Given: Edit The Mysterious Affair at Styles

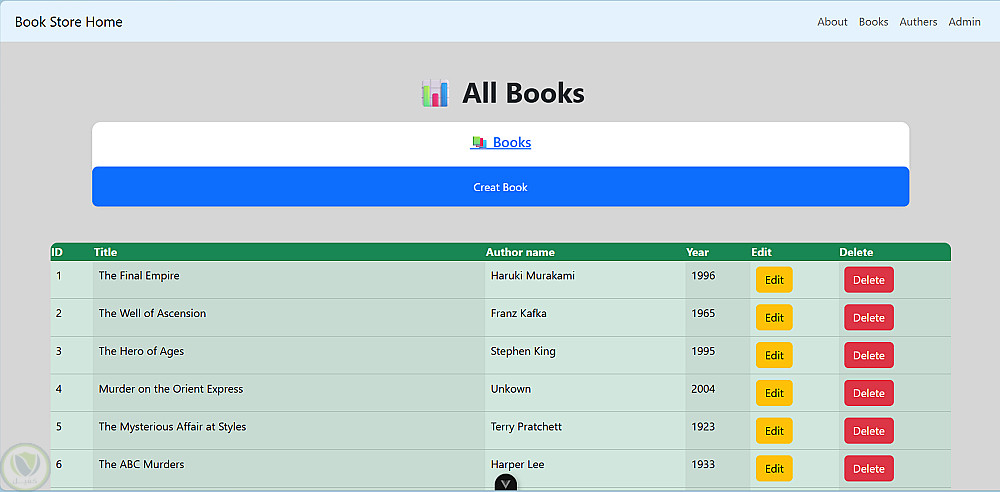Looking at the screenshot, I should [x=774, y=431].
